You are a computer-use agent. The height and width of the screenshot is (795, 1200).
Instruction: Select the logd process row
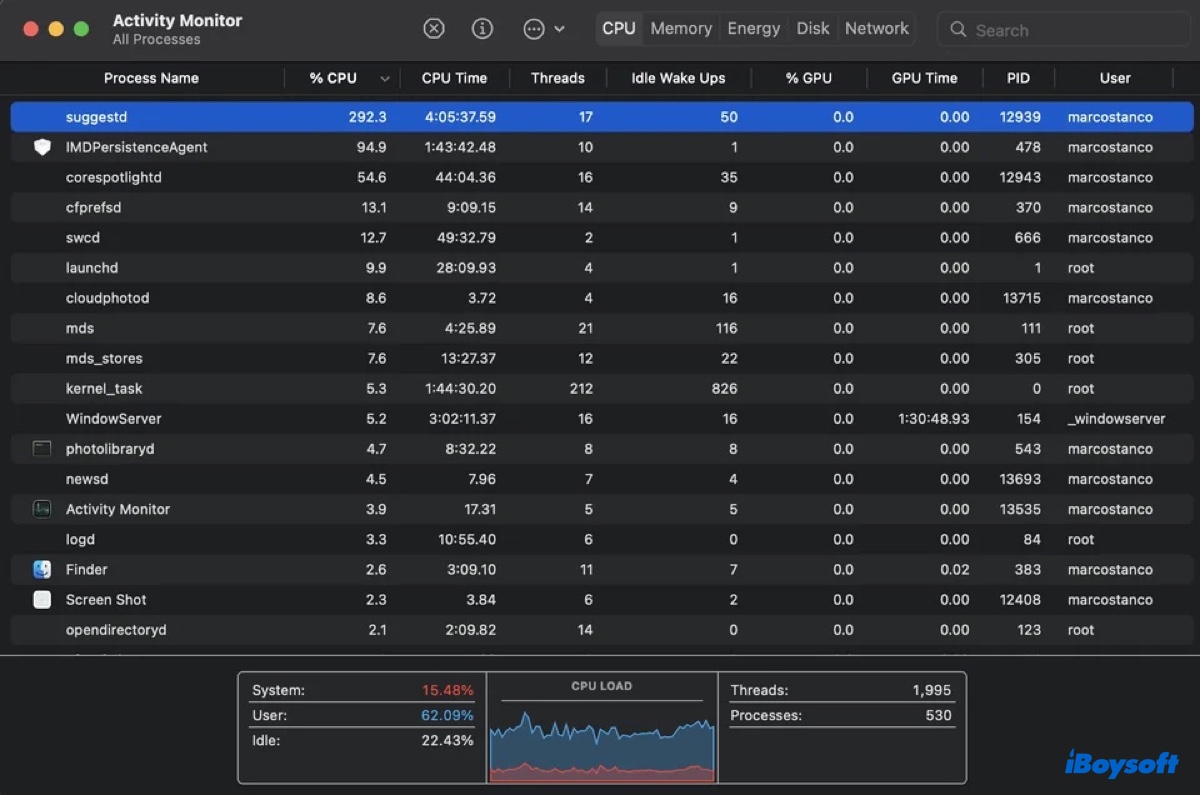[602, 539]
